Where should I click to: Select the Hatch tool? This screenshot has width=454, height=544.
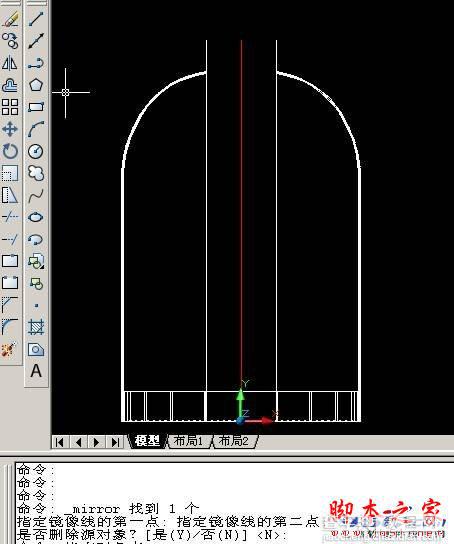36,327
